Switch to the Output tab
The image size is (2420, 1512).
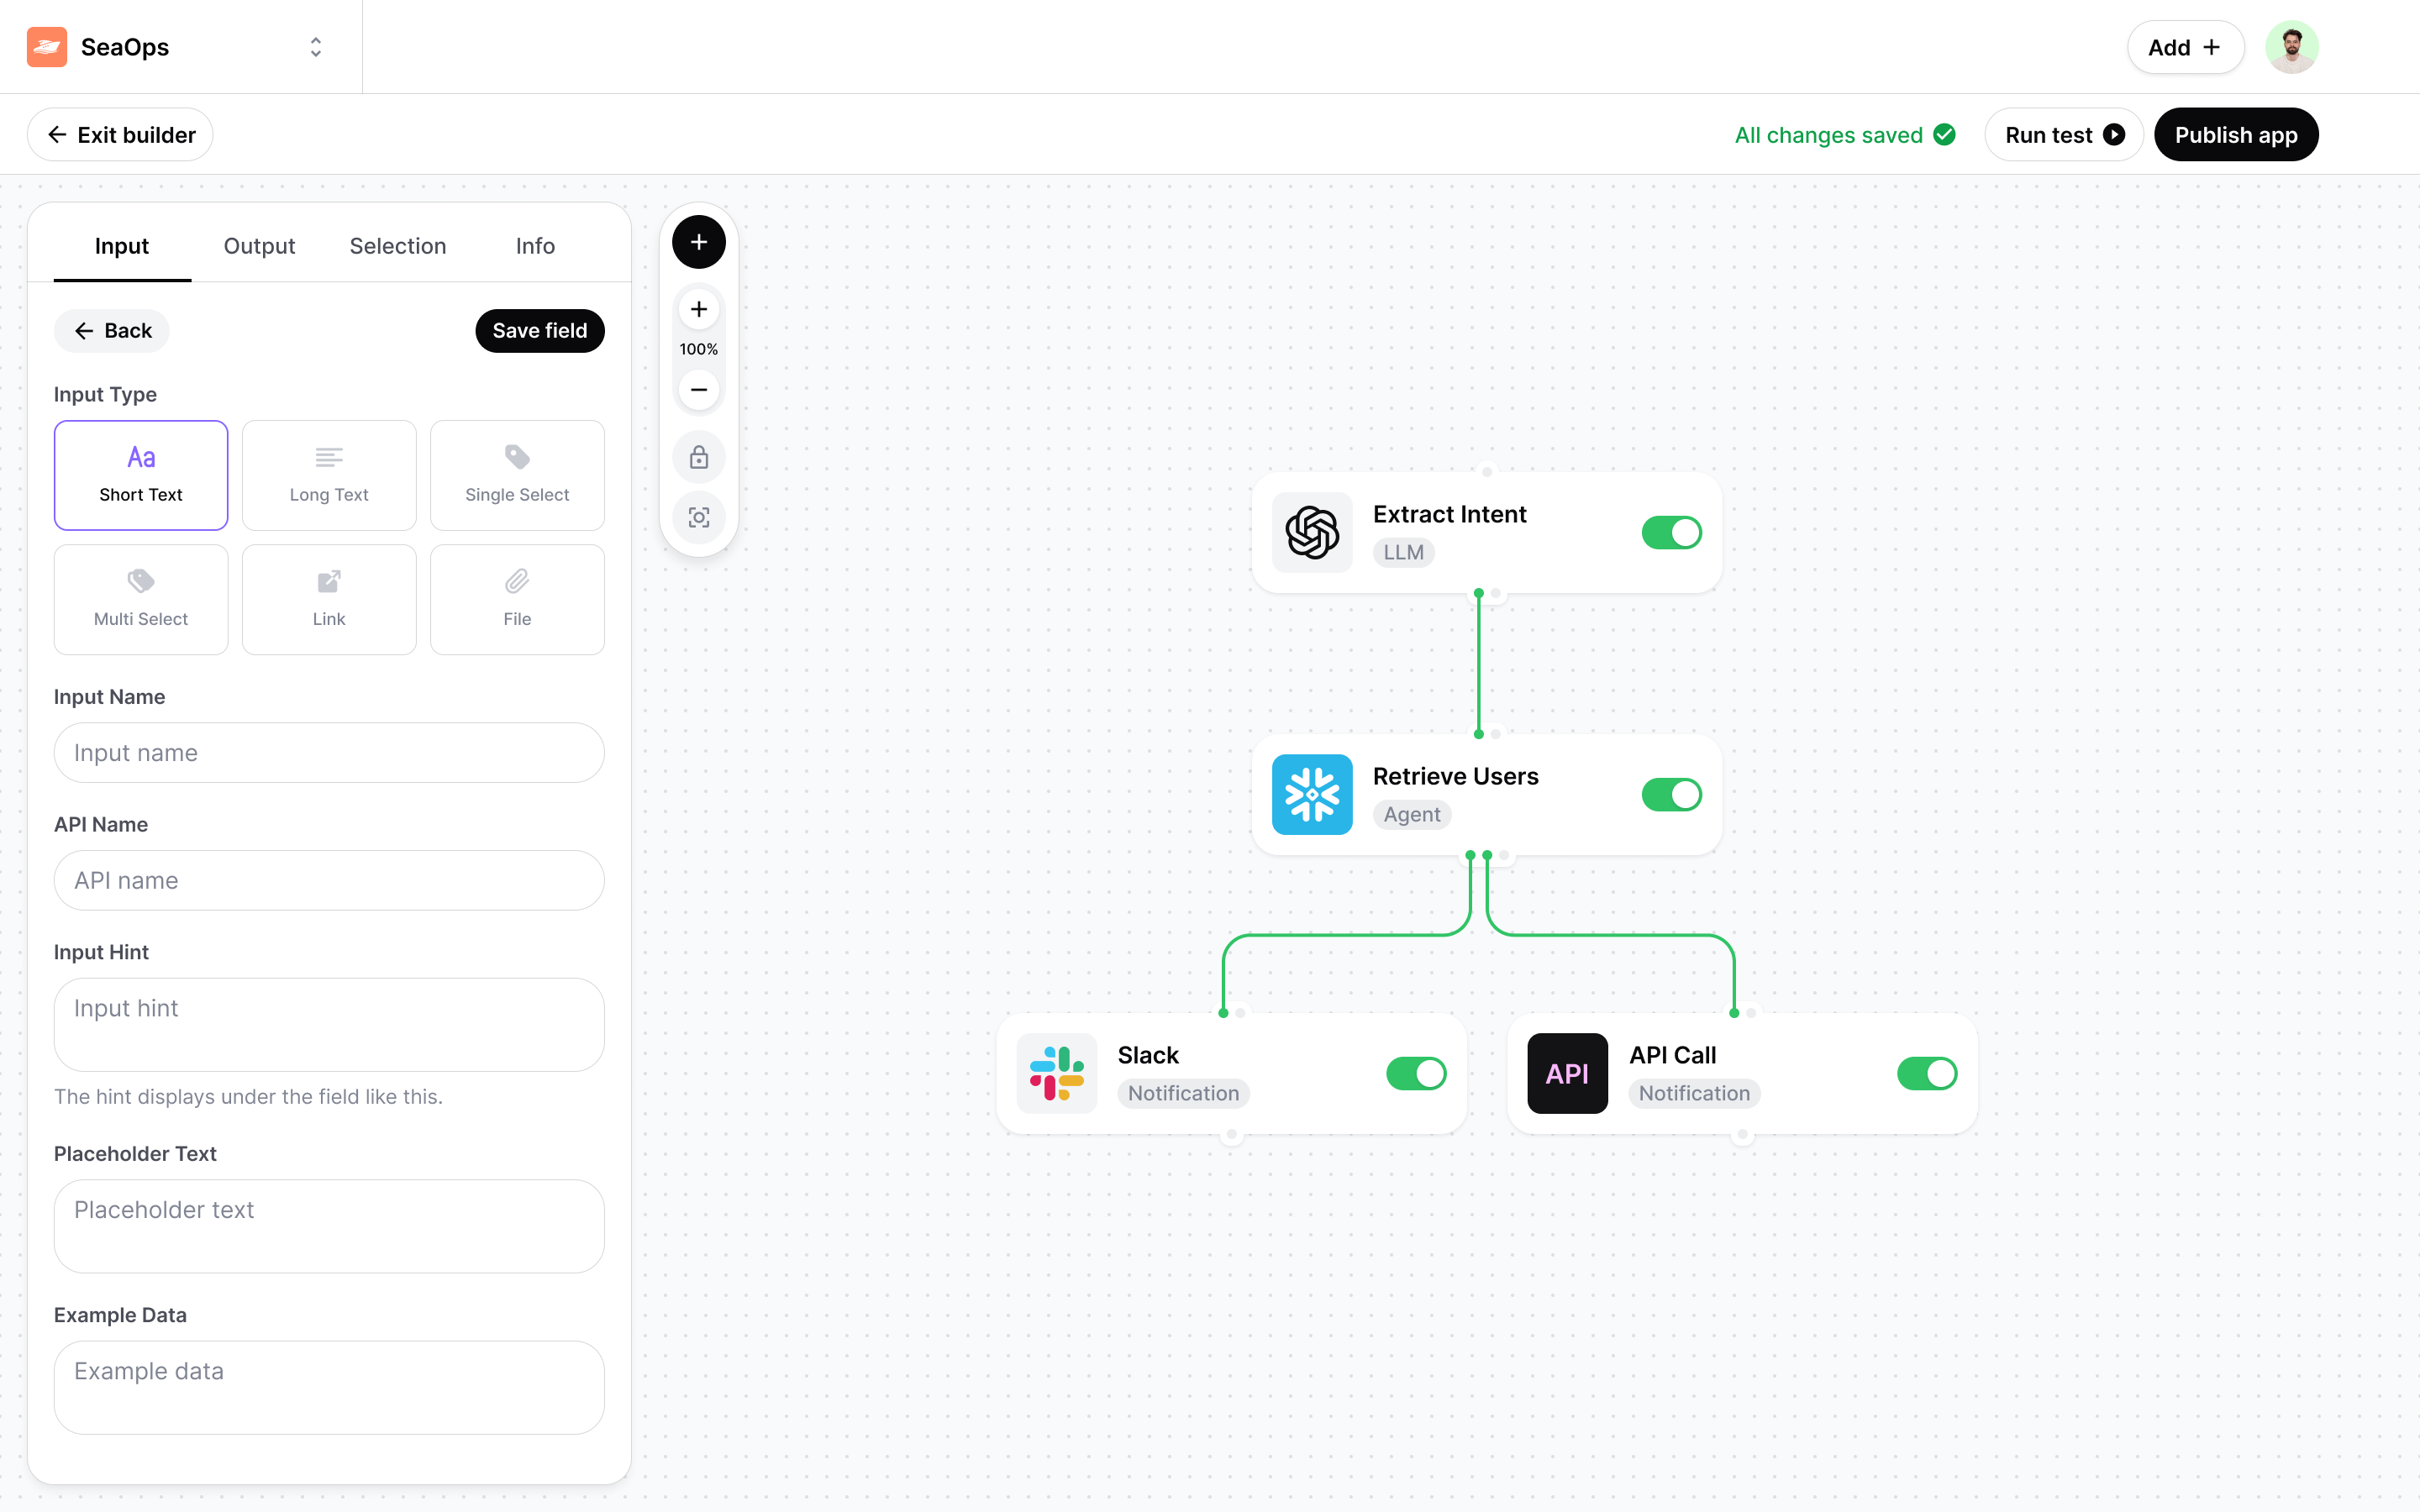(259, 246)
